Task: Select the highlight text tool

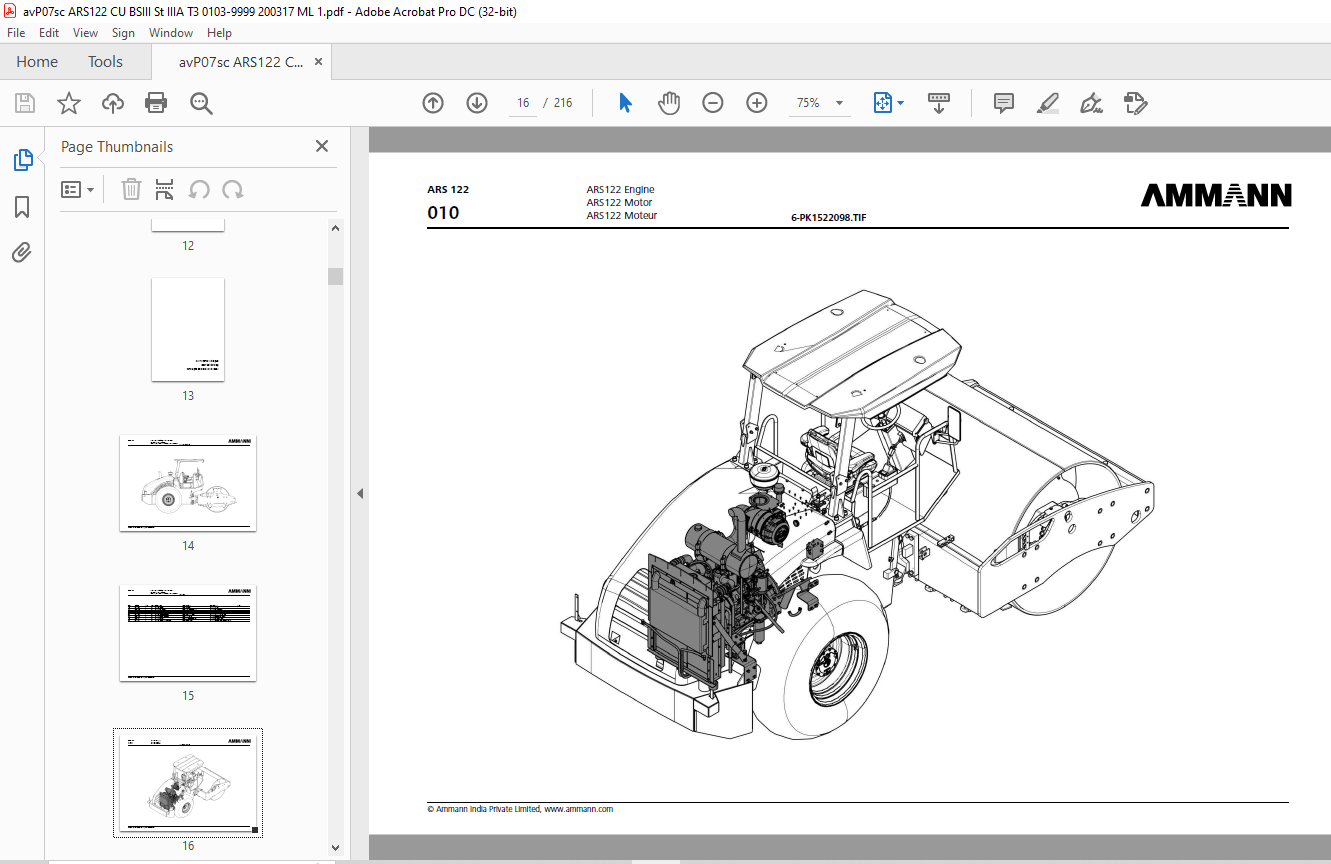Action: tap(1048, 103)
